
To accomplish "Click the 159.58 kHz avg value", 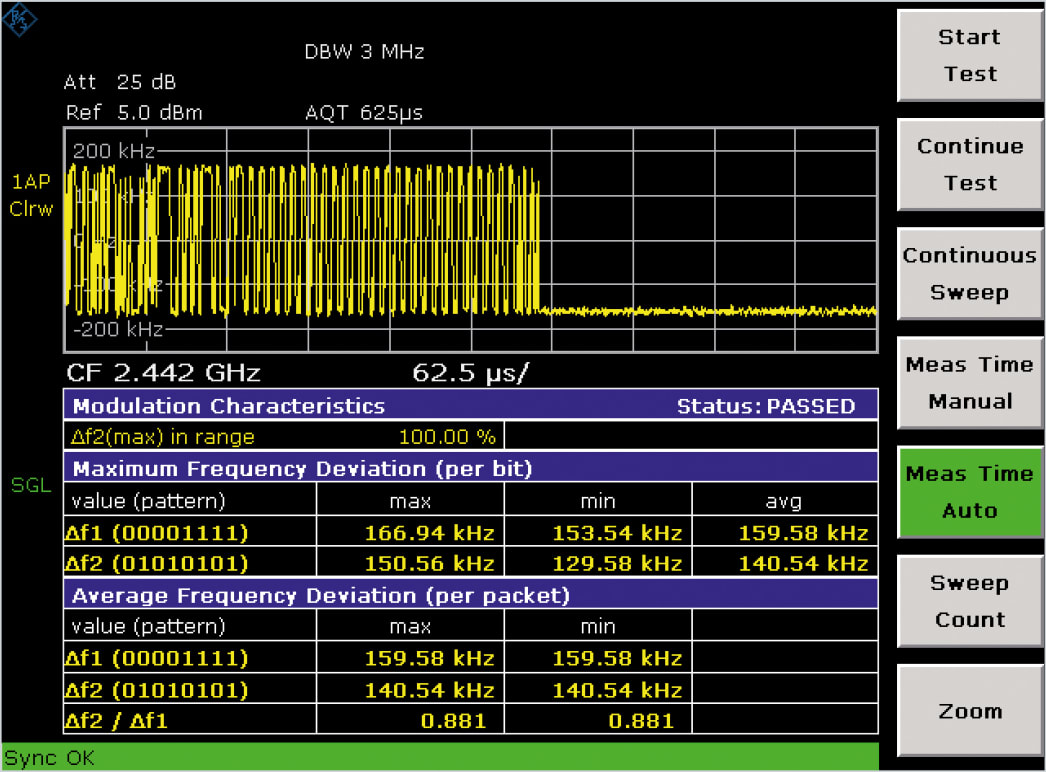I will (x=803, y=533).
